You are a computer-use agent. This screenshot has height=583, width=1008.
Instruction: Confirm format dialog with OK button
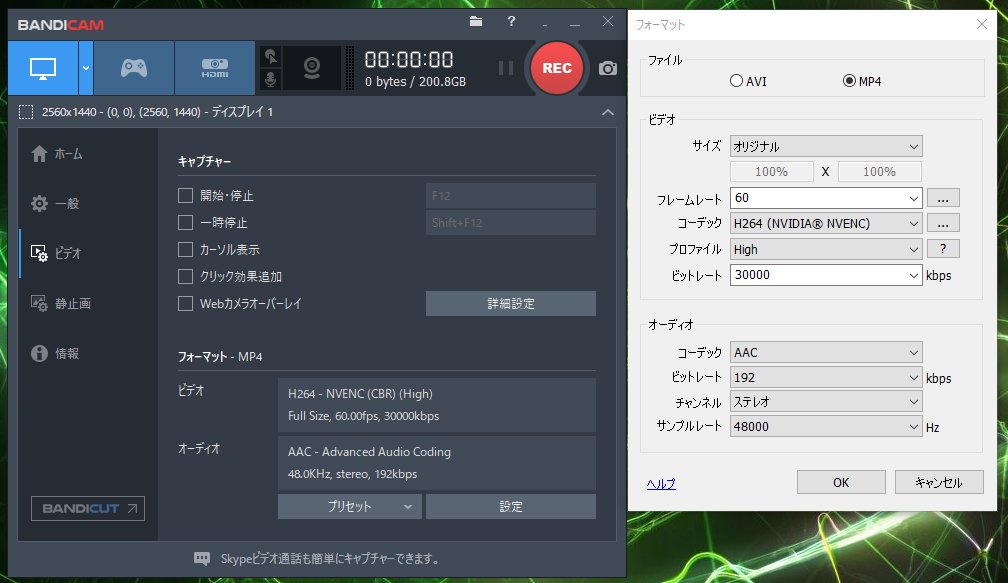pos(841,482)
